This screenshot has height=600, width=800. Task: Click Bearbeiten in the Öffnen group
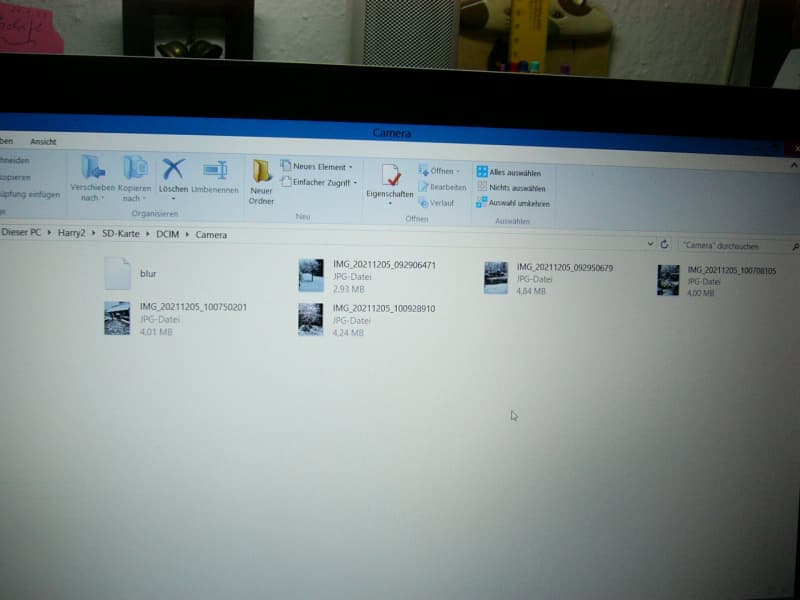click(442, 187)
